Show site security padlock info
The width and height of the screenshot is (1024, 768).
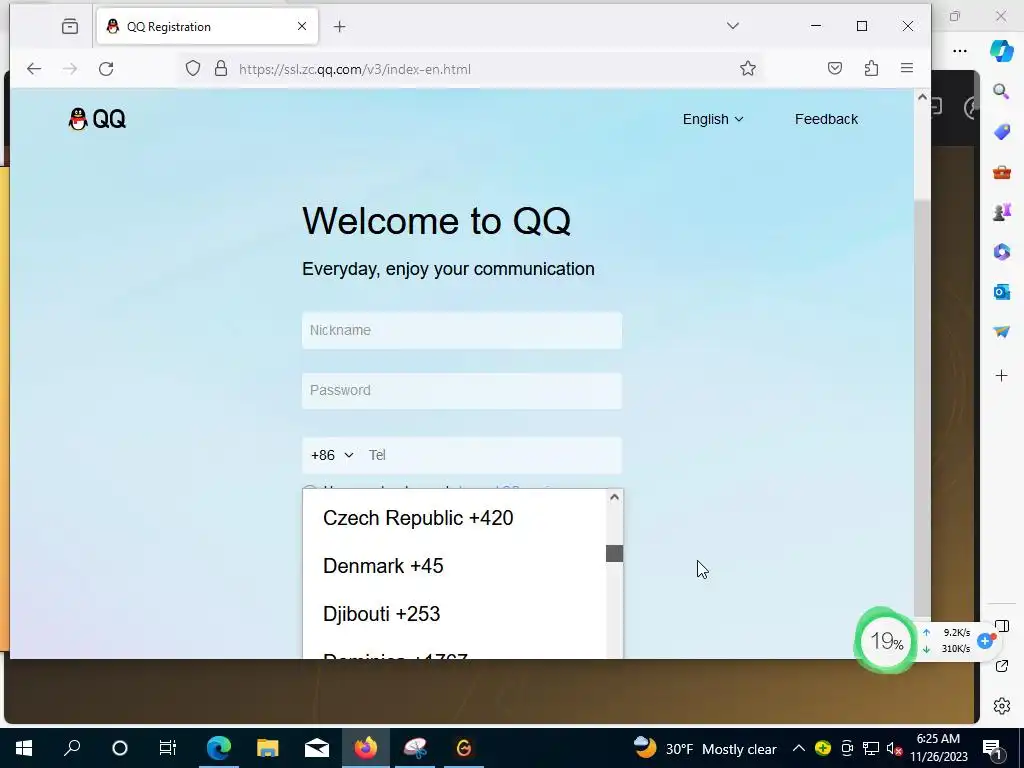(221, 69)
